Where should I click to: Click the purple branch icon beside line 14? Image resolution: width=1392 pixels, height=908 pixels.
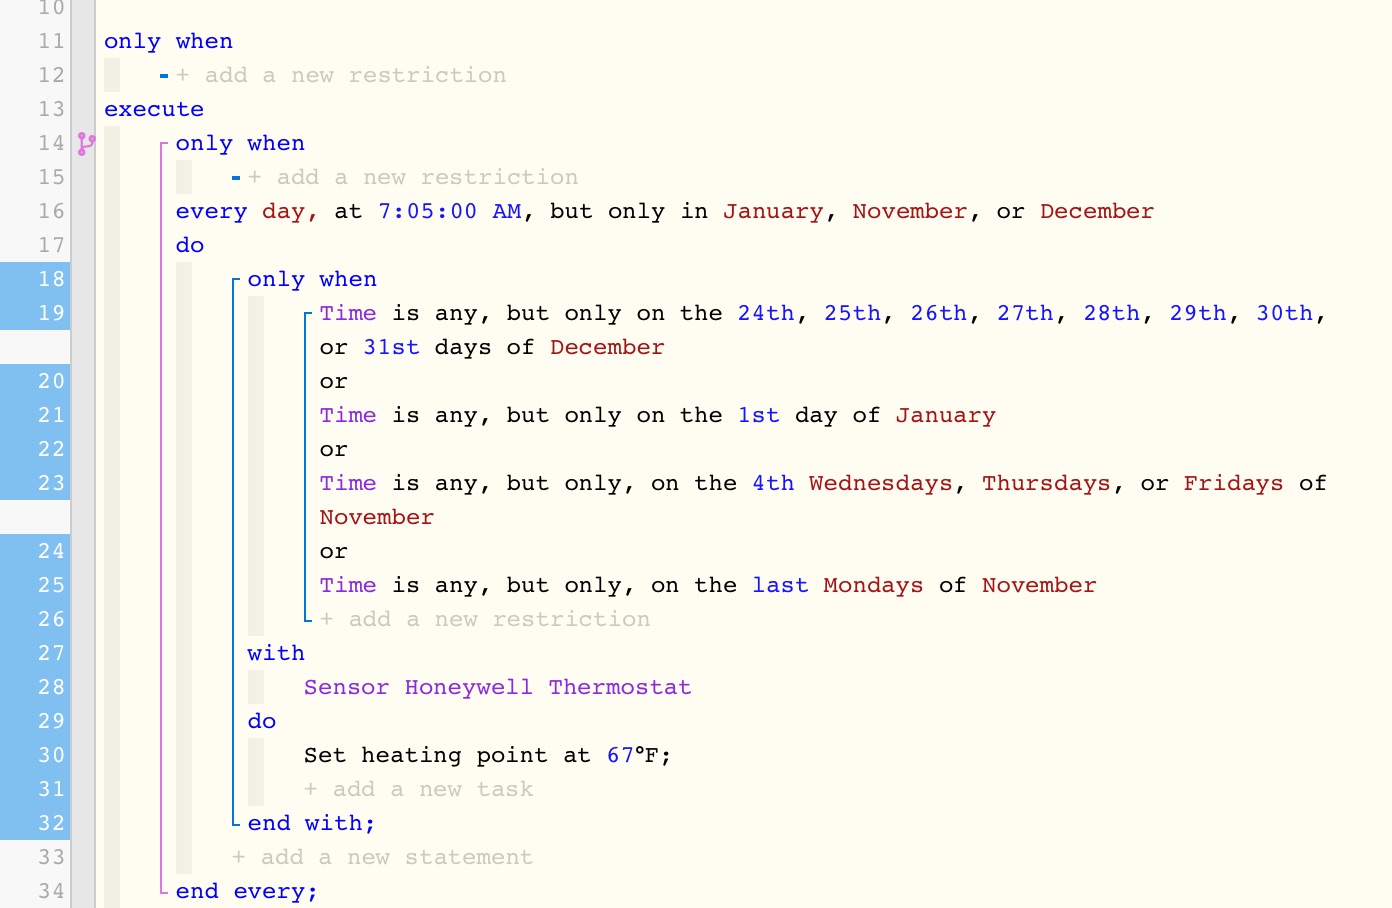pos(87,144)
